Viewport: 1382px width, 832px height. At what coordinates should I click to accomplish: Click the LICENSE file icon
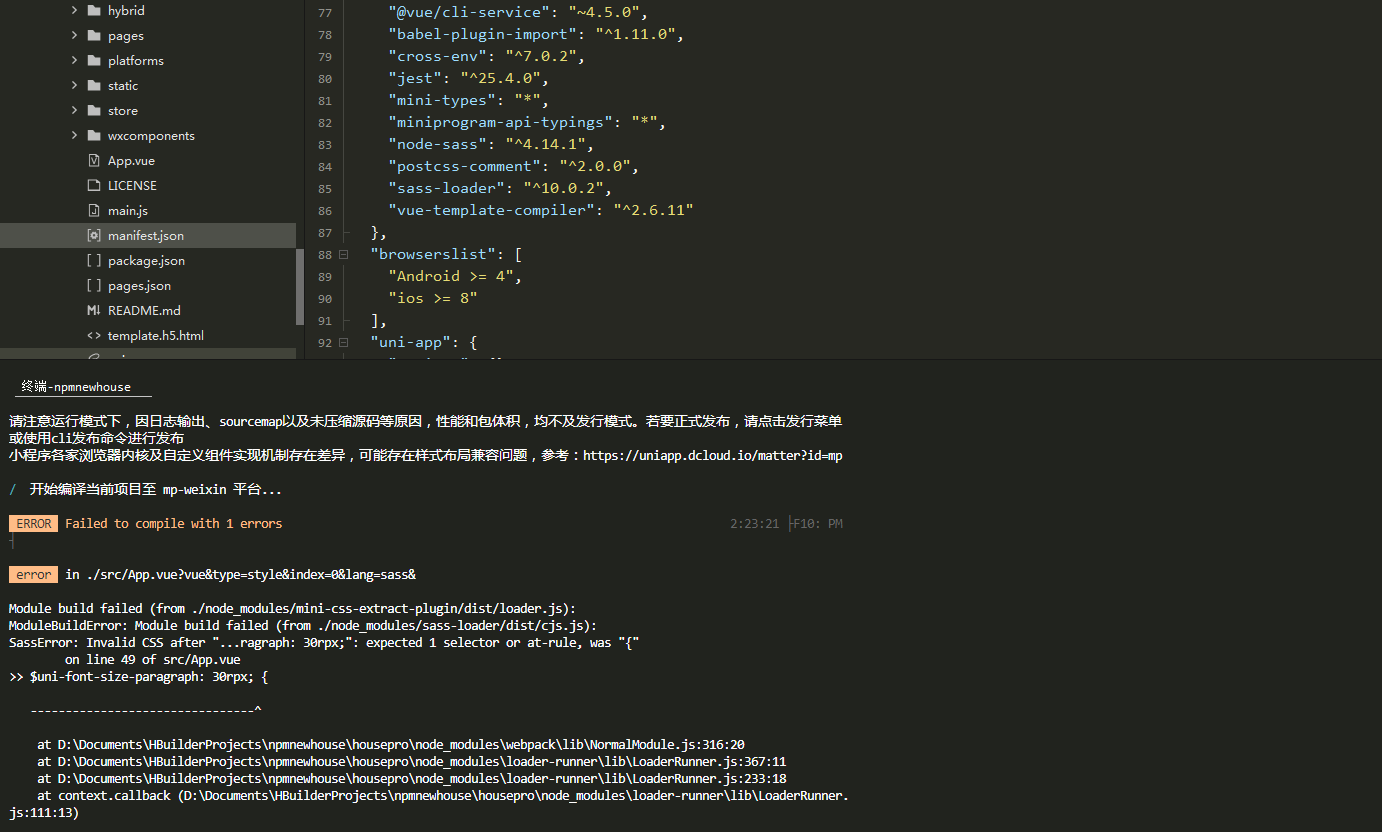click(94, 186)
